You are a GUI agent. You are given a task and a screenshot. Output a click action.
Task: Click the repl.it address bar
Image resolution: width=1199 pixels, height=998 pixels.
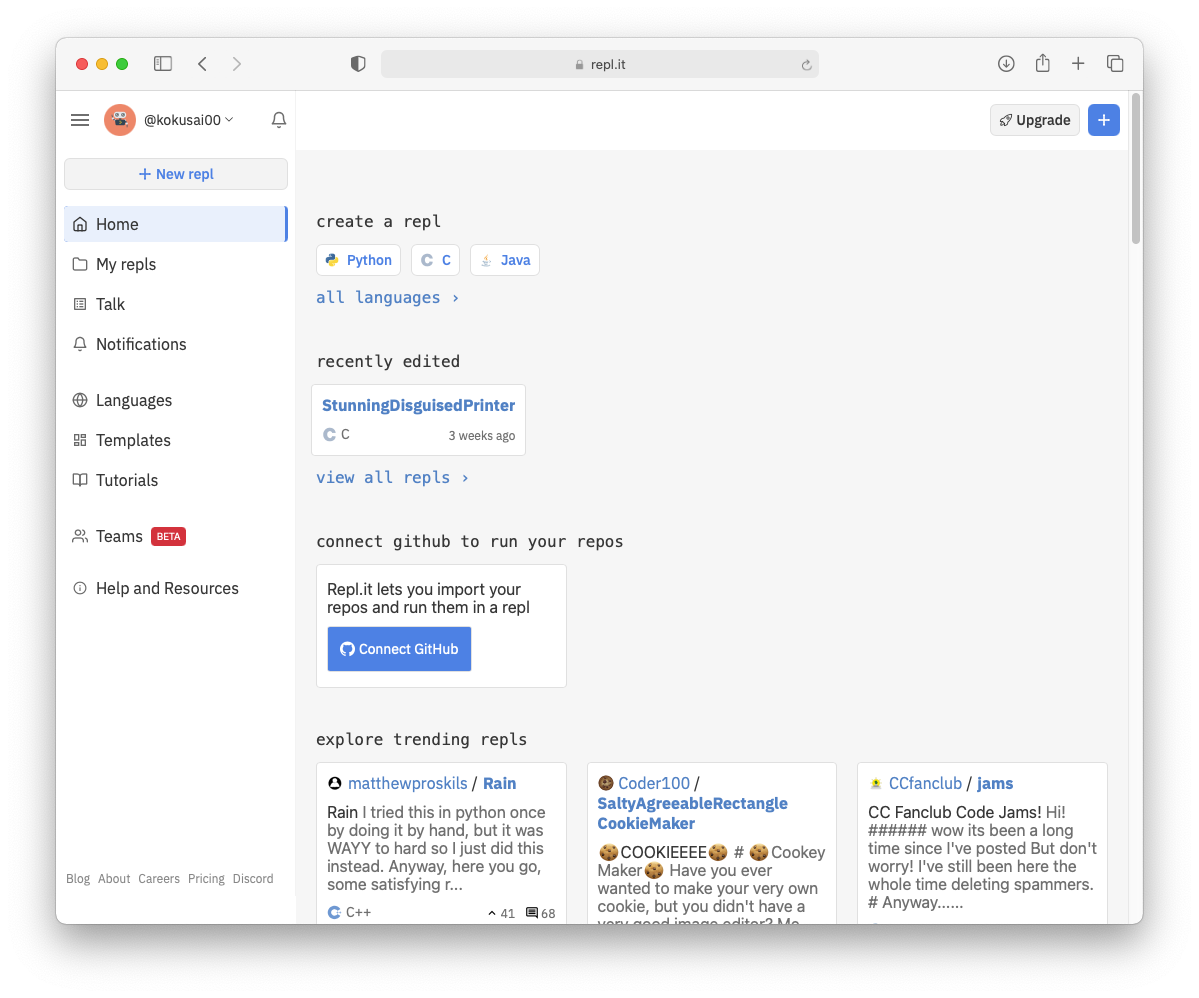click(600, 64)
